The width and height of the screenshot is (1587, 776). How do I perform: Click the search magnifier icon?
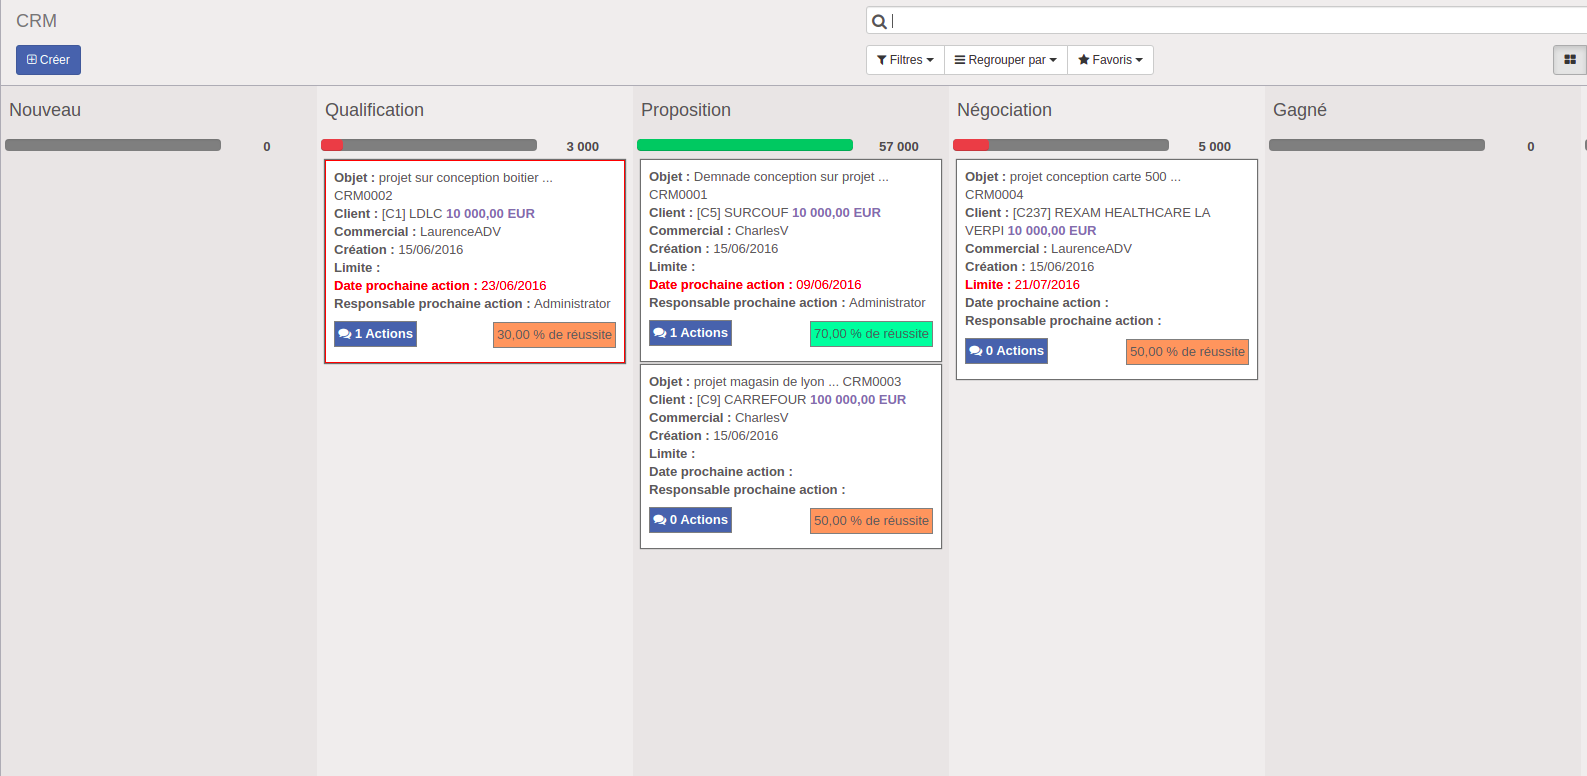tap(879, 21)
